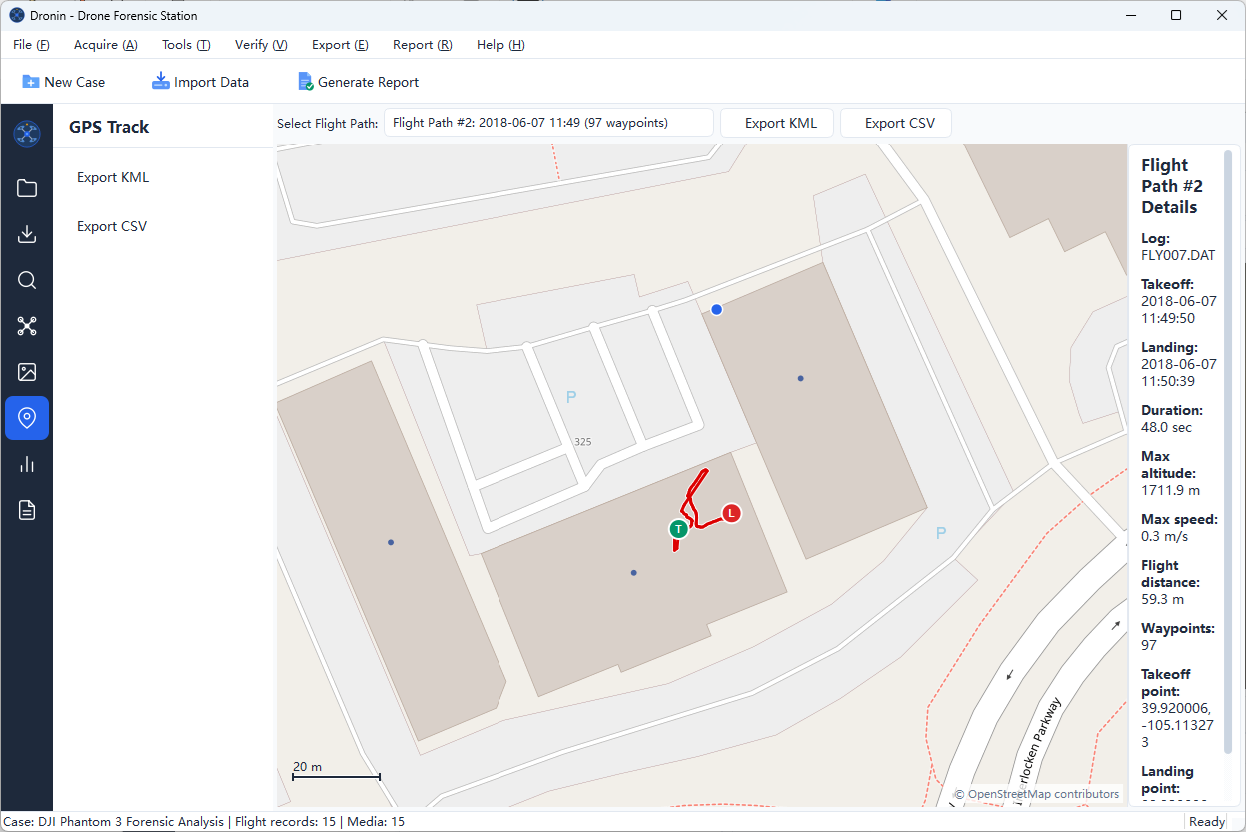Open the Export menu

tap(340, 45)
